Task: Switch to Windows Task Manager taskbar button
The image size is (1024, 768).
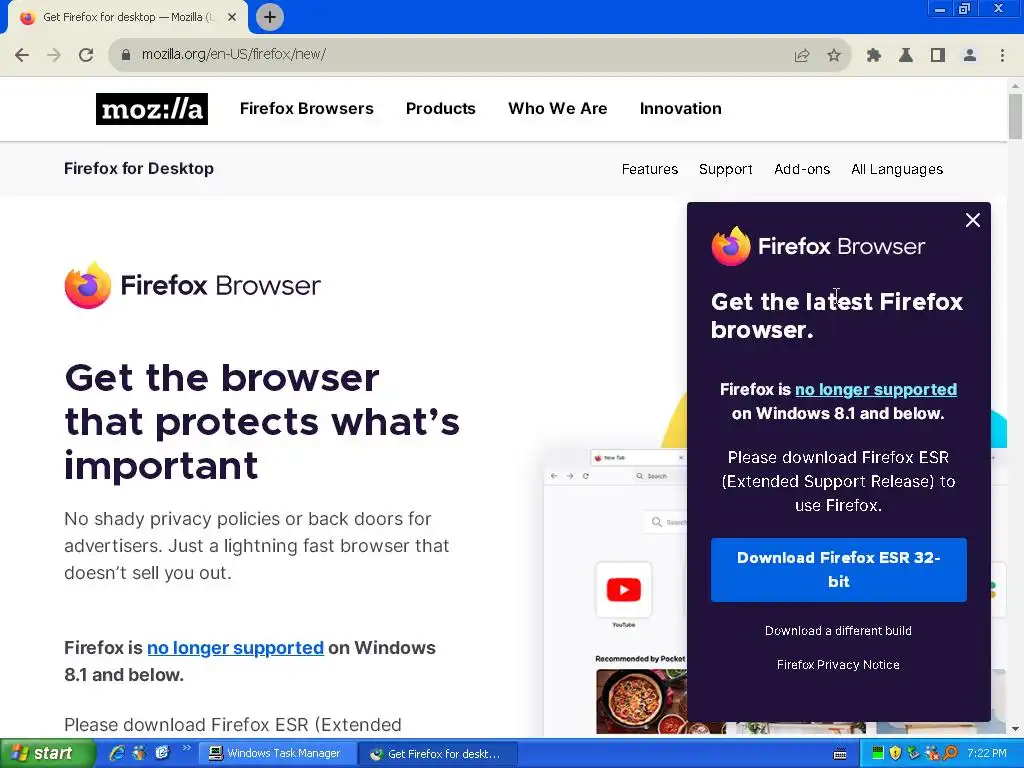Action: point(276,754)
